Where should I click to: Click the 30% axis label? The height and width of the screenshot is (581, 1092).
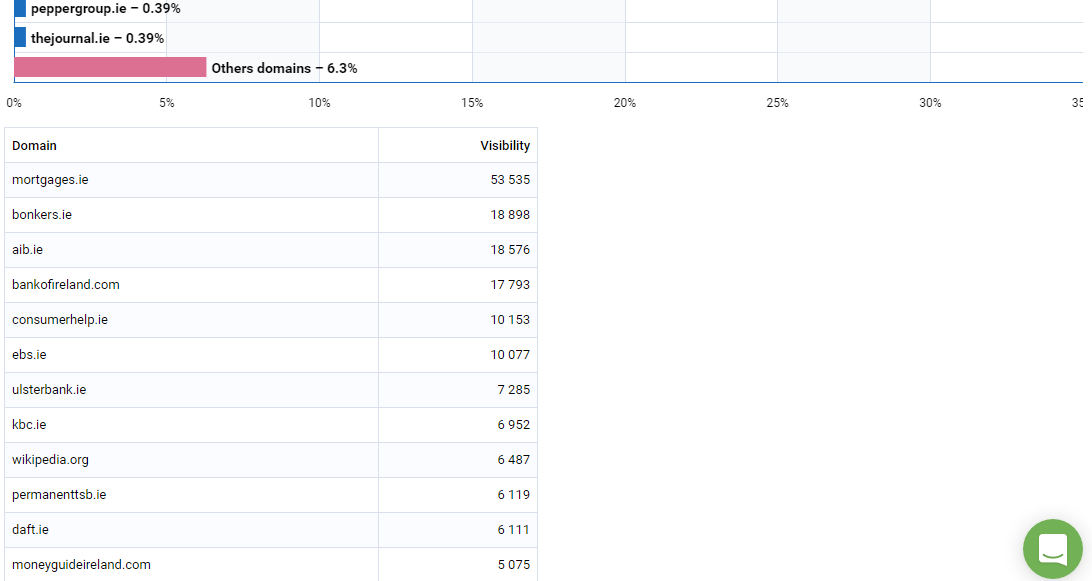930,103
